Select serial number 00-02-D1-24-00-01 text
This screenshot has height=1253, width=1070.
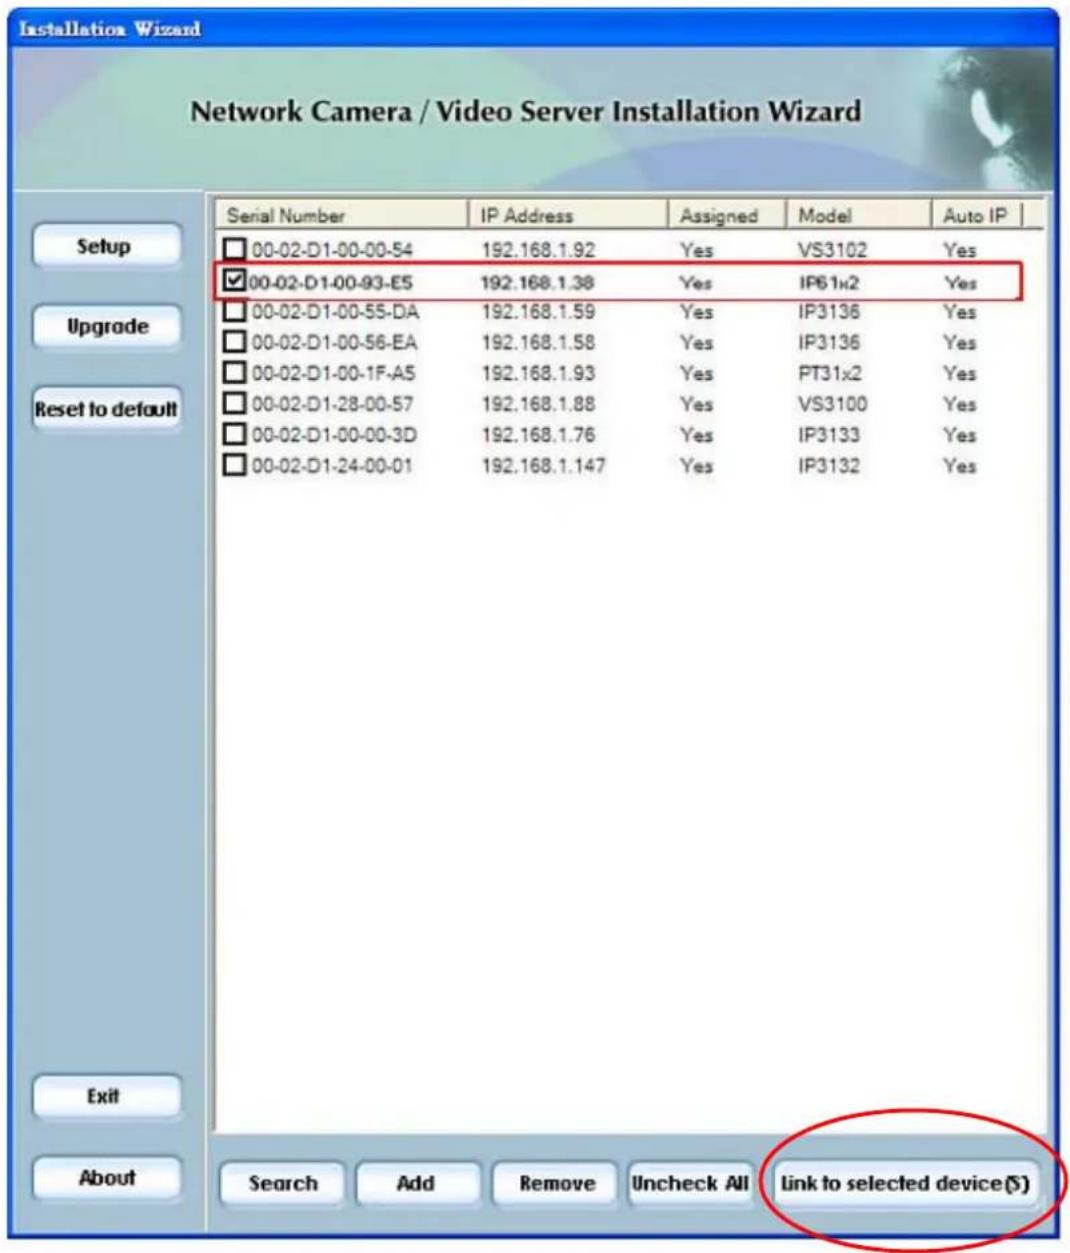(x=331, y=466)
